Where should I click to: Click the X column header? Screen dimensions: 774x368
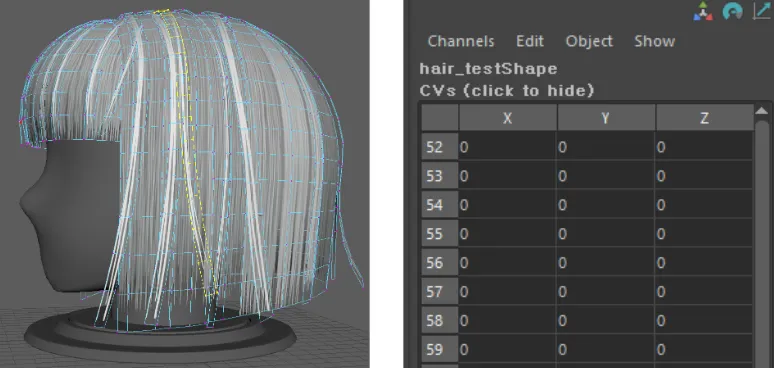(x=507, y=118)
